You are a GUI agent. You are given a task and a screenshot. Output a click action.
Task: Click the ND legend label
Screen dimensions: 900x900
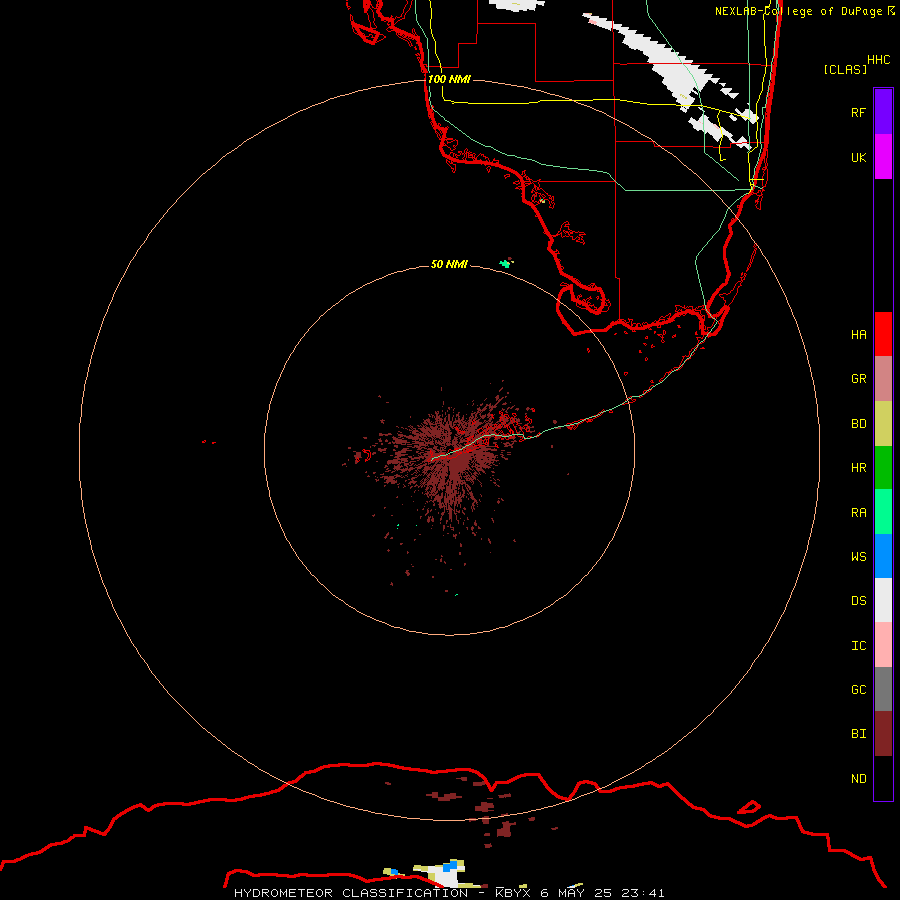tap(858, 778)
